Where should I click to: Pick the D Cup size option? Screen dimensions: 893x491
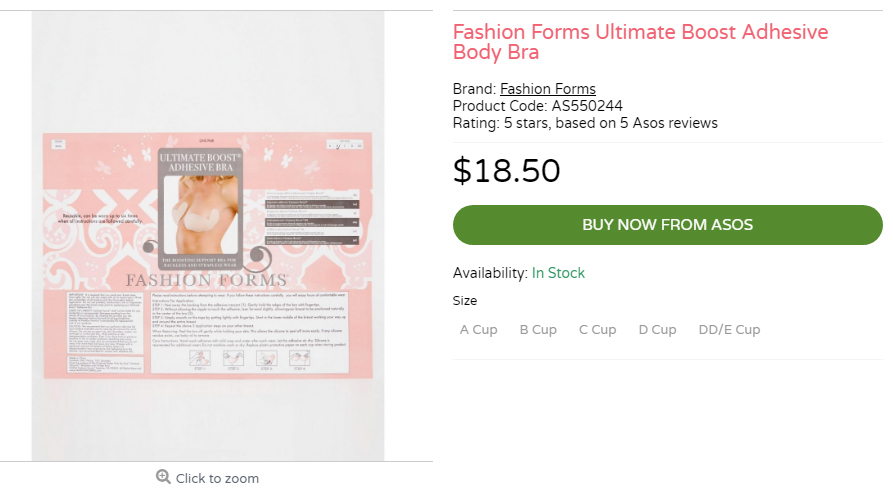pos(657,330)
